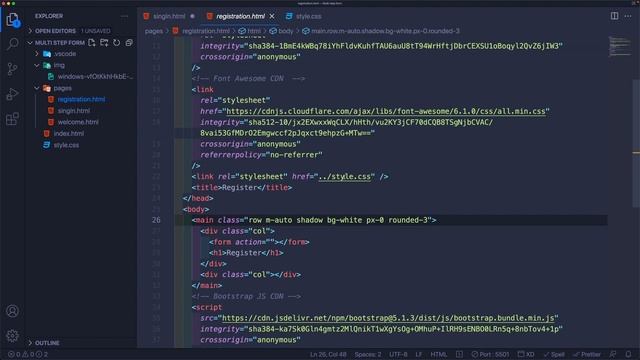
Task: Click errors and warnings indicator in status bar
Action: (x=28, y=354)
